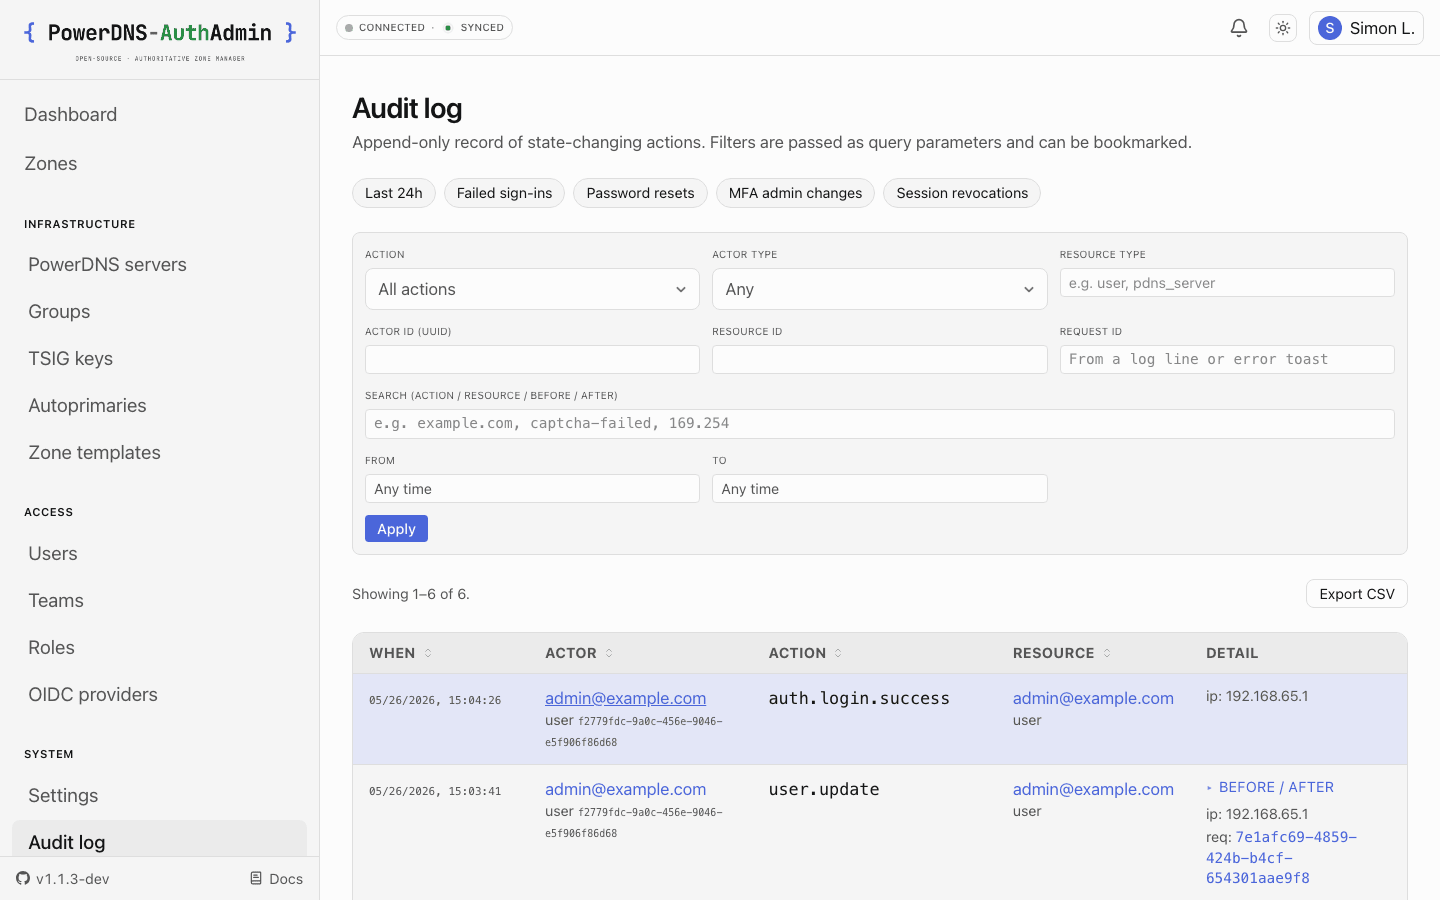
Task: Click timestamp 05/26/2026, 15:03:41
Action: [435, 791]
